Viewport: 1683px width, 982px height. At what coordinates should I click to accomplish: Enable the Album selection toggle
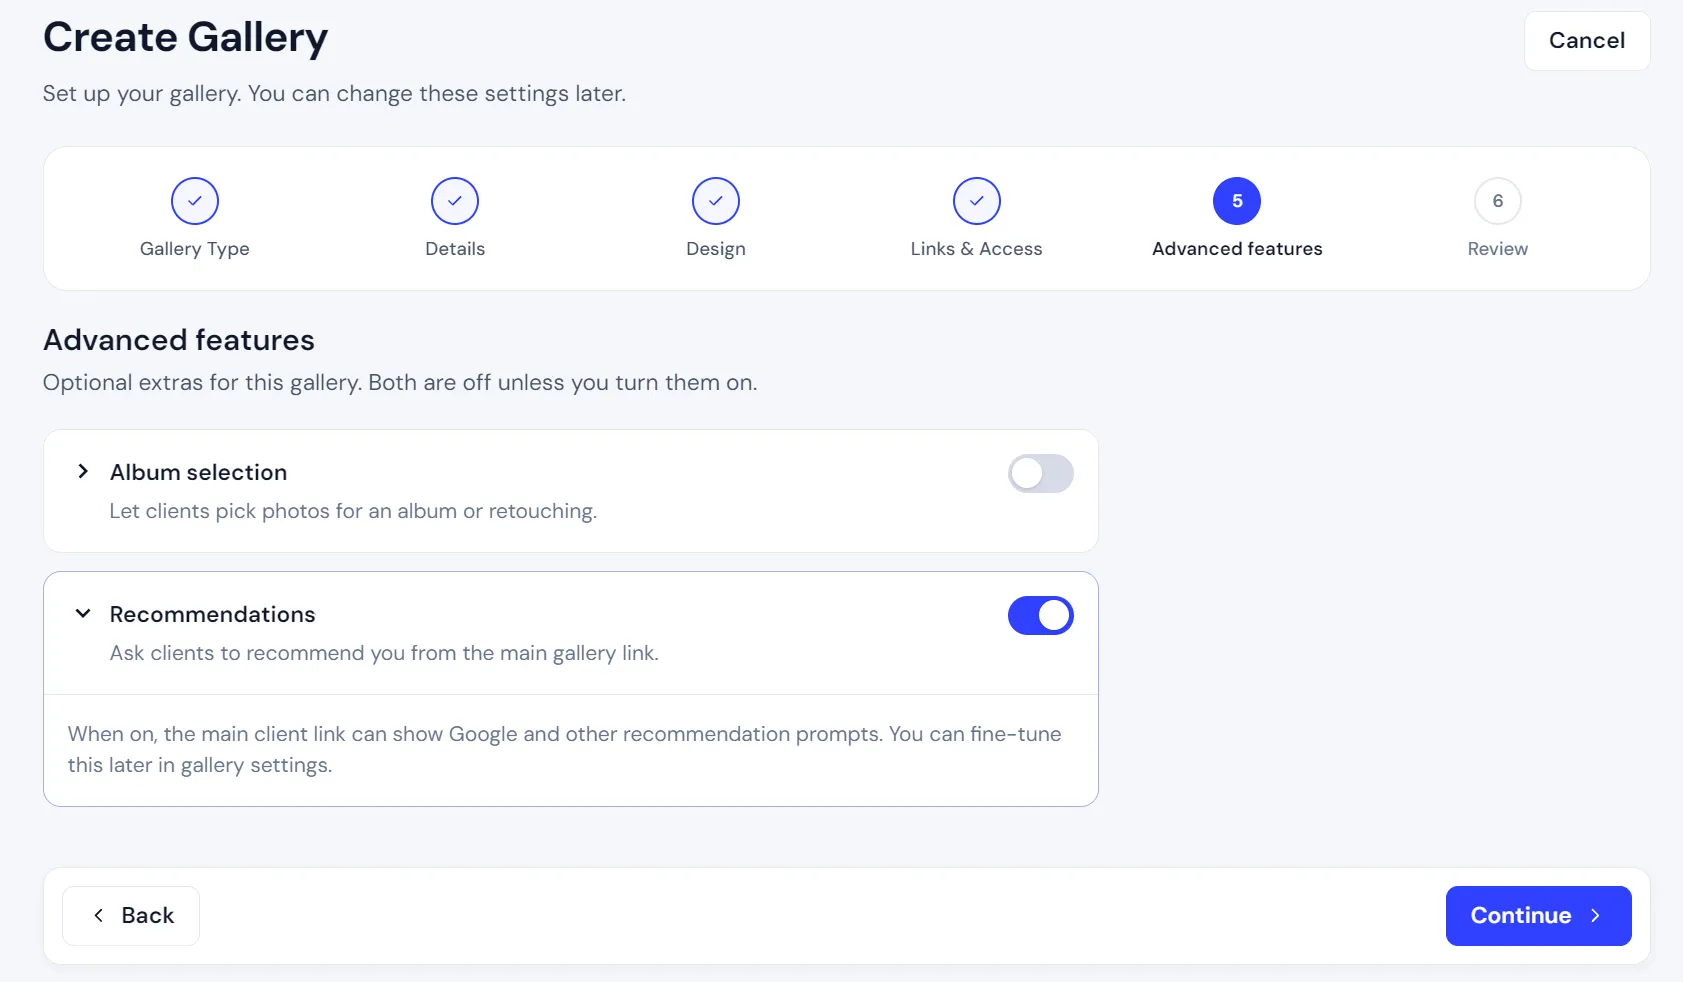1041,473
